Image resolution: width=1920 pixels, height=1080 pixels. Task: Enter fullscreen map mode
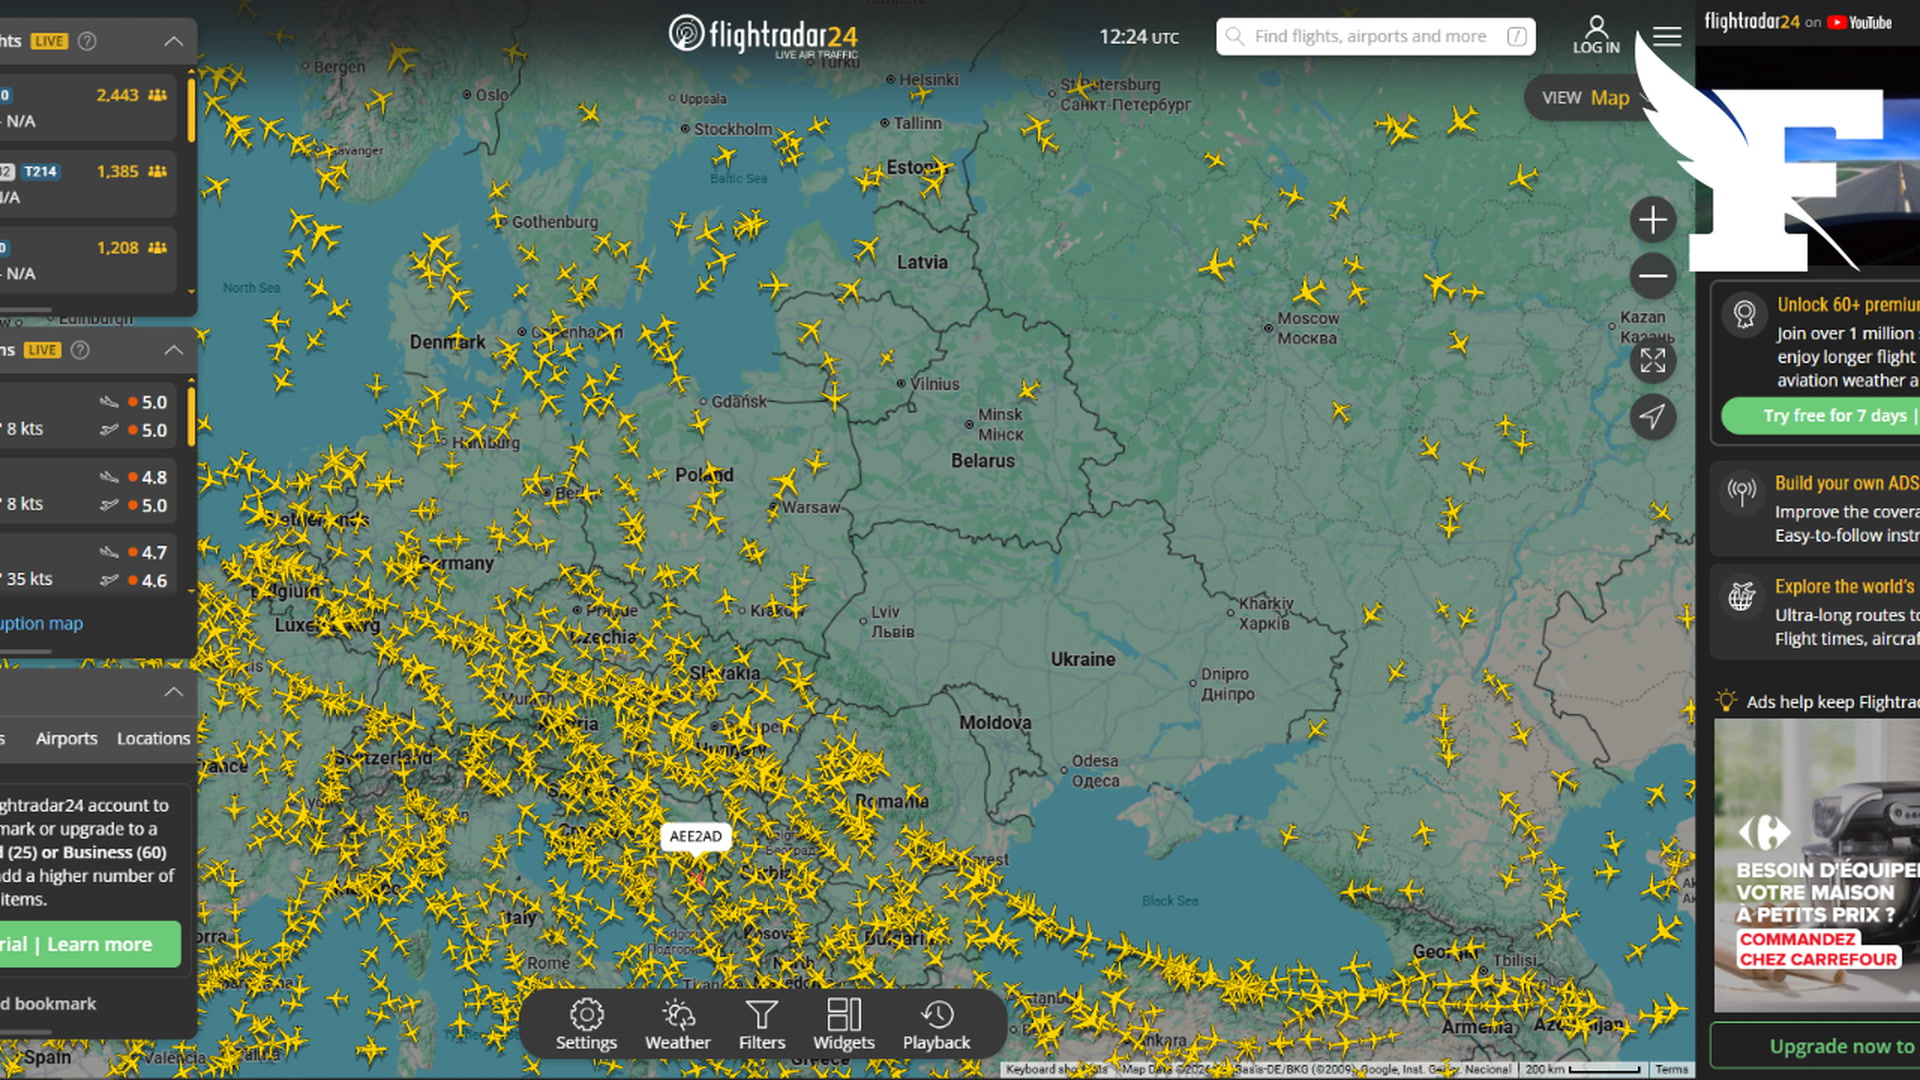click(1653, 360)
